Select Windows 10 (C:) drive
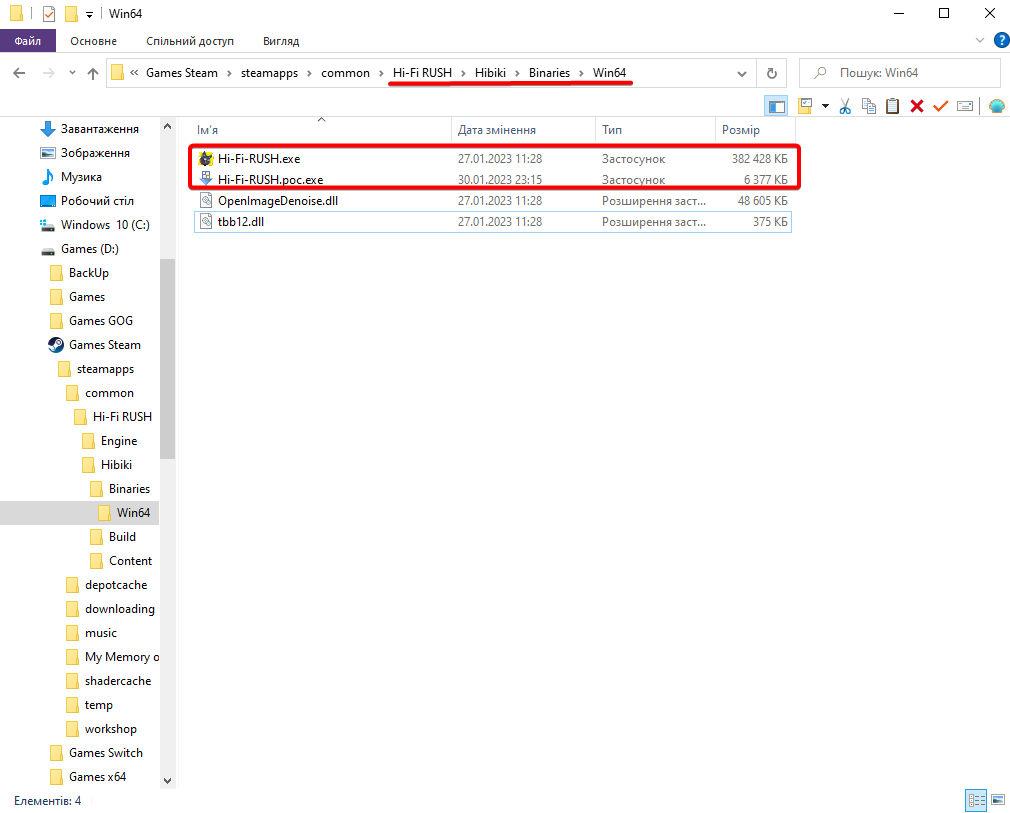This screenshot has width=1010, height=813. 95,225
